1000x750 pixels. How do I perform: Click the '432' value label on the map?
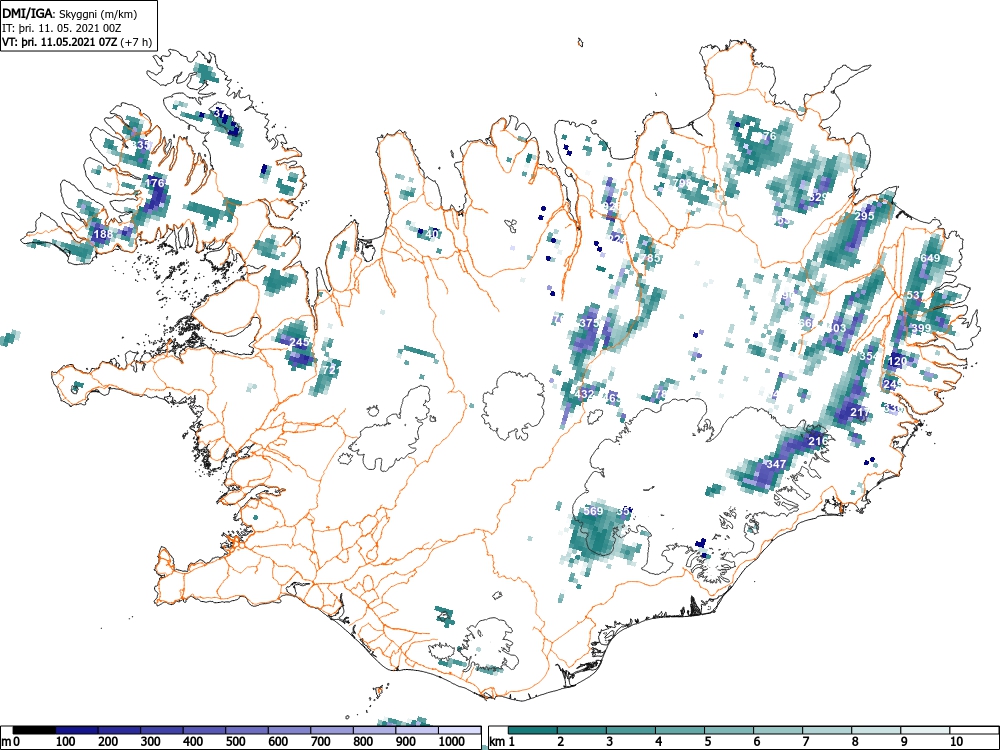pyautogui.click(x=584, y=394)
